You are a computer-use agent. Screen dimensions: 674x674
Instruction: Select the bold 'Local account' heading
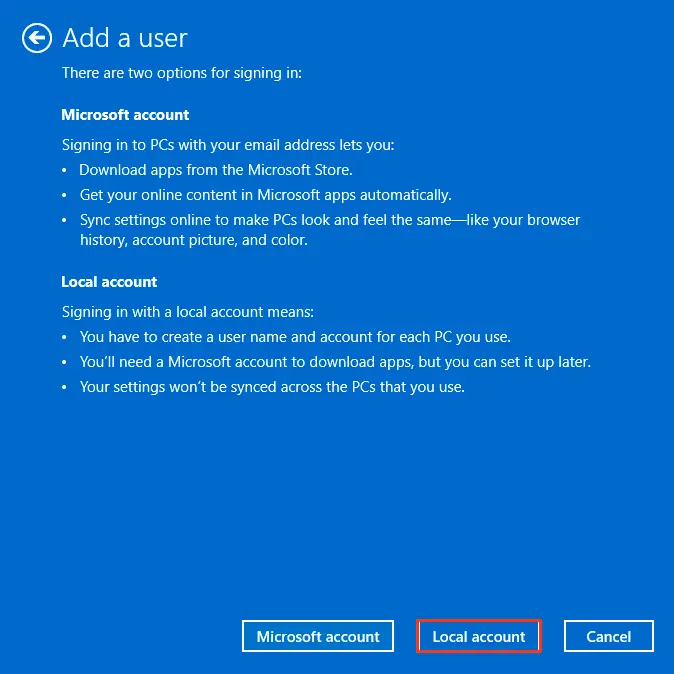pos(109,282)
